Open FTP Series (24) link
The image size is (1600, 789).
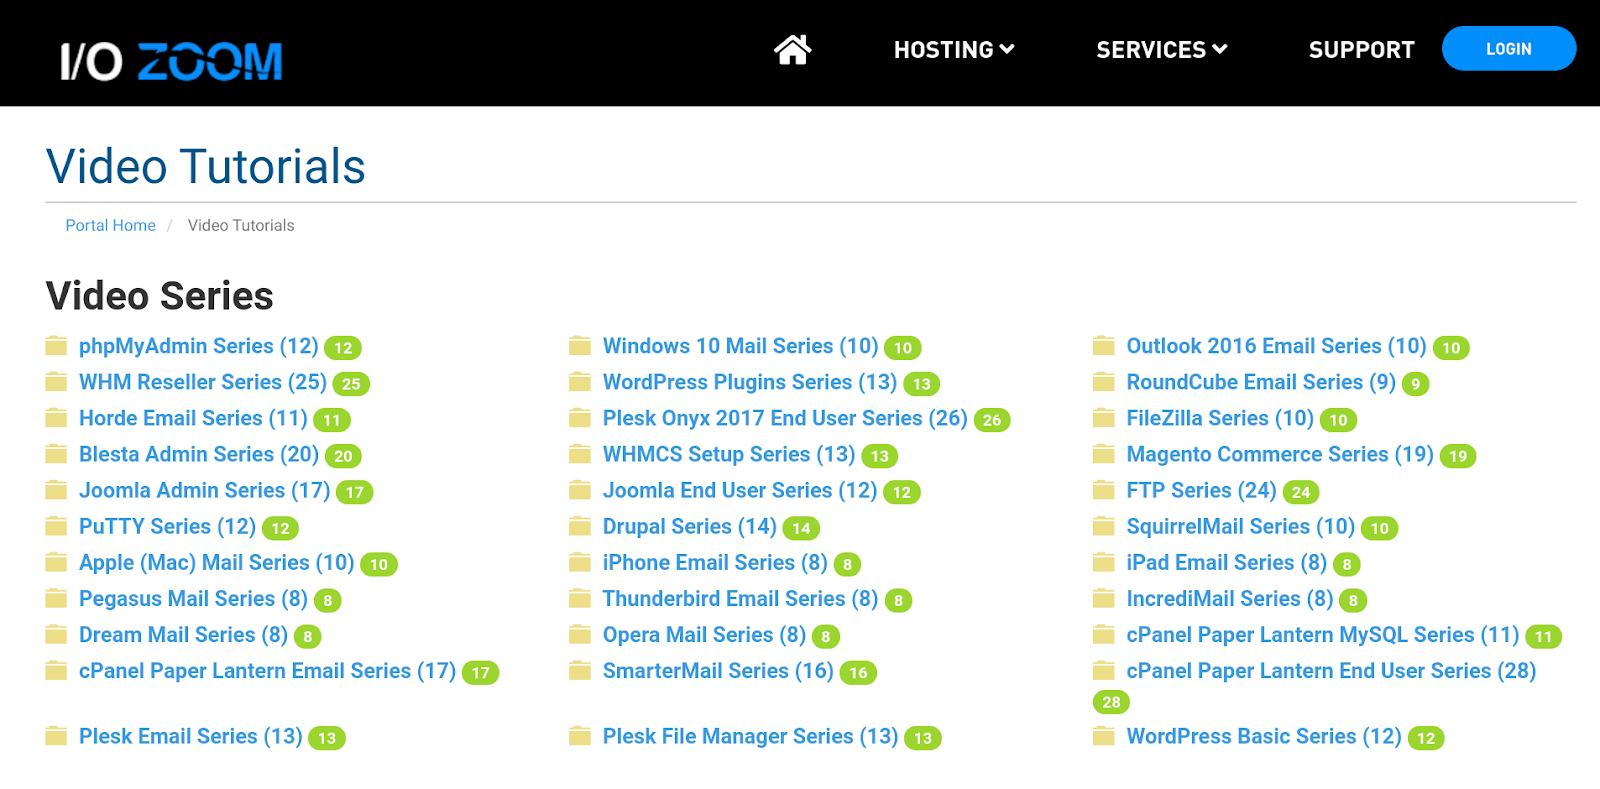(x=1201, y=490)
